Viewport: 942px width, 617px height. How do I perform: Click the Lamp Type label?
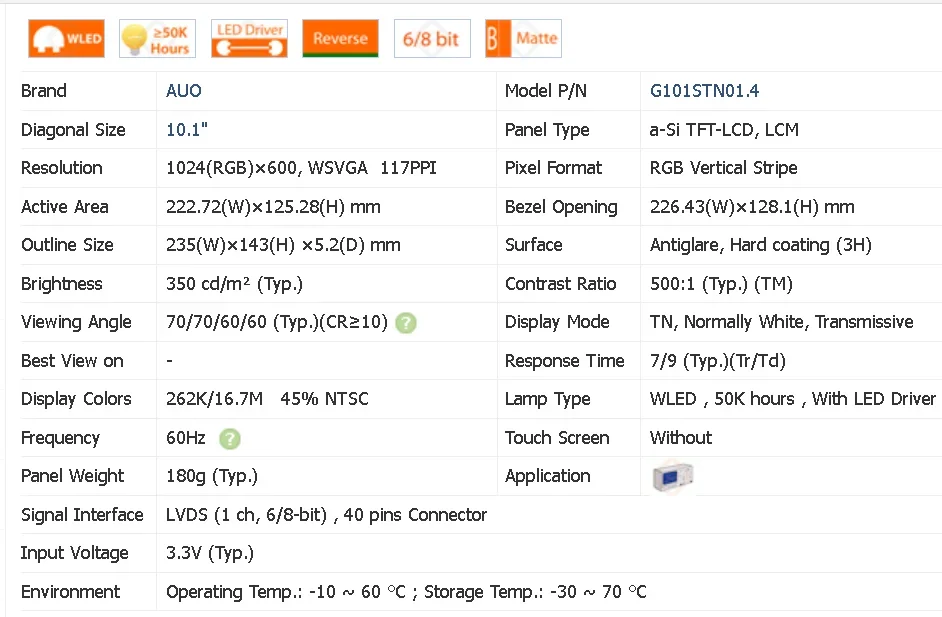click(x=547, y=399)
